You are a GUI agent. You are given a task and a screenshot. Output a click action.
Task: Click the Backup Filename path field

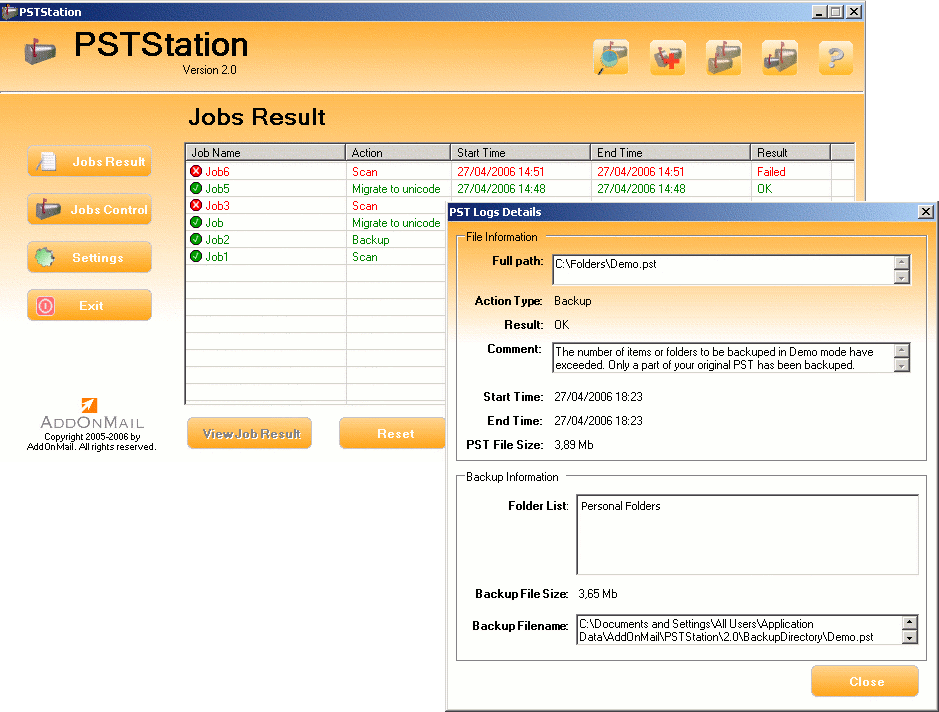click(740, 630)
